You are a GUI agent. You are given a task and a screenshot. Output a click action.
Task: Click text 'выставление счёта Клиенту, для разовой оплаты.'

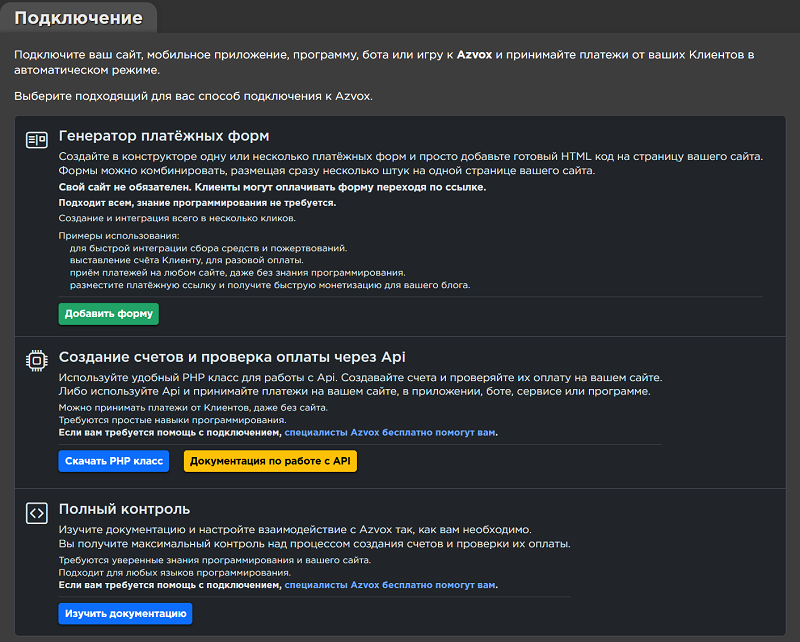(x=187, y=260)
